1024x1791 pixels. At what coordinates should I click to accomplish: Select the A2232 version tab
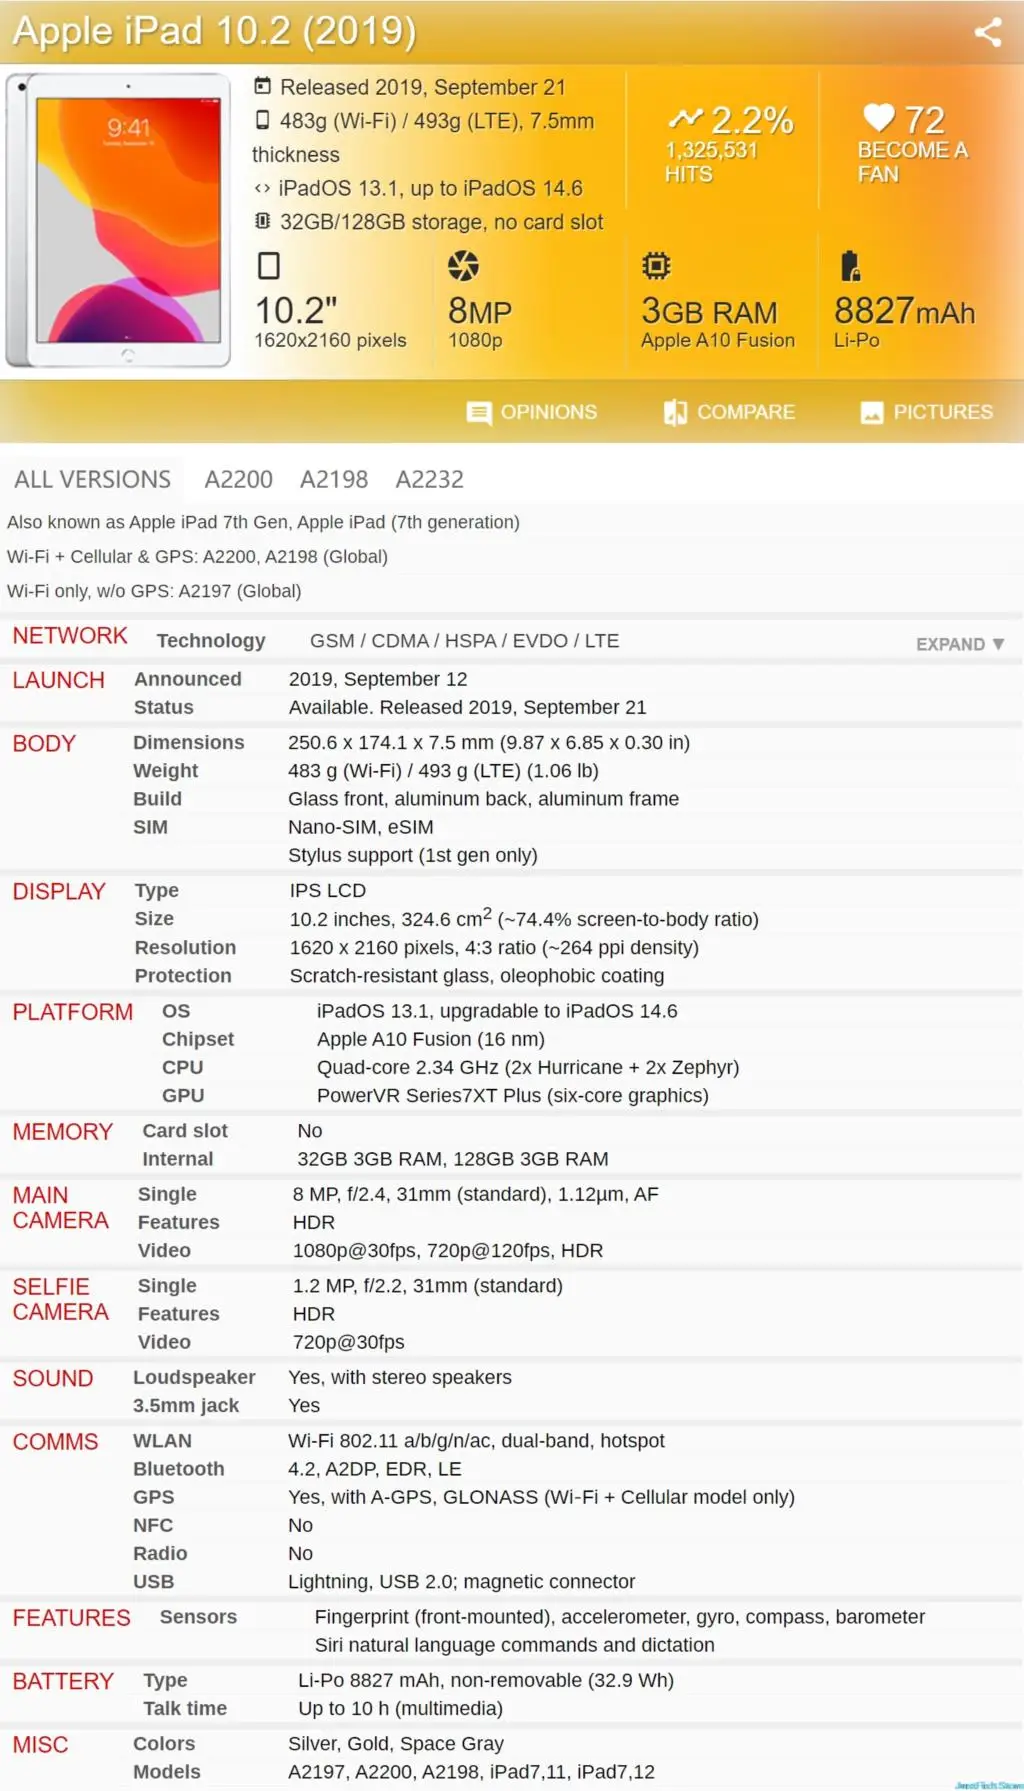(x=430, y=479)
